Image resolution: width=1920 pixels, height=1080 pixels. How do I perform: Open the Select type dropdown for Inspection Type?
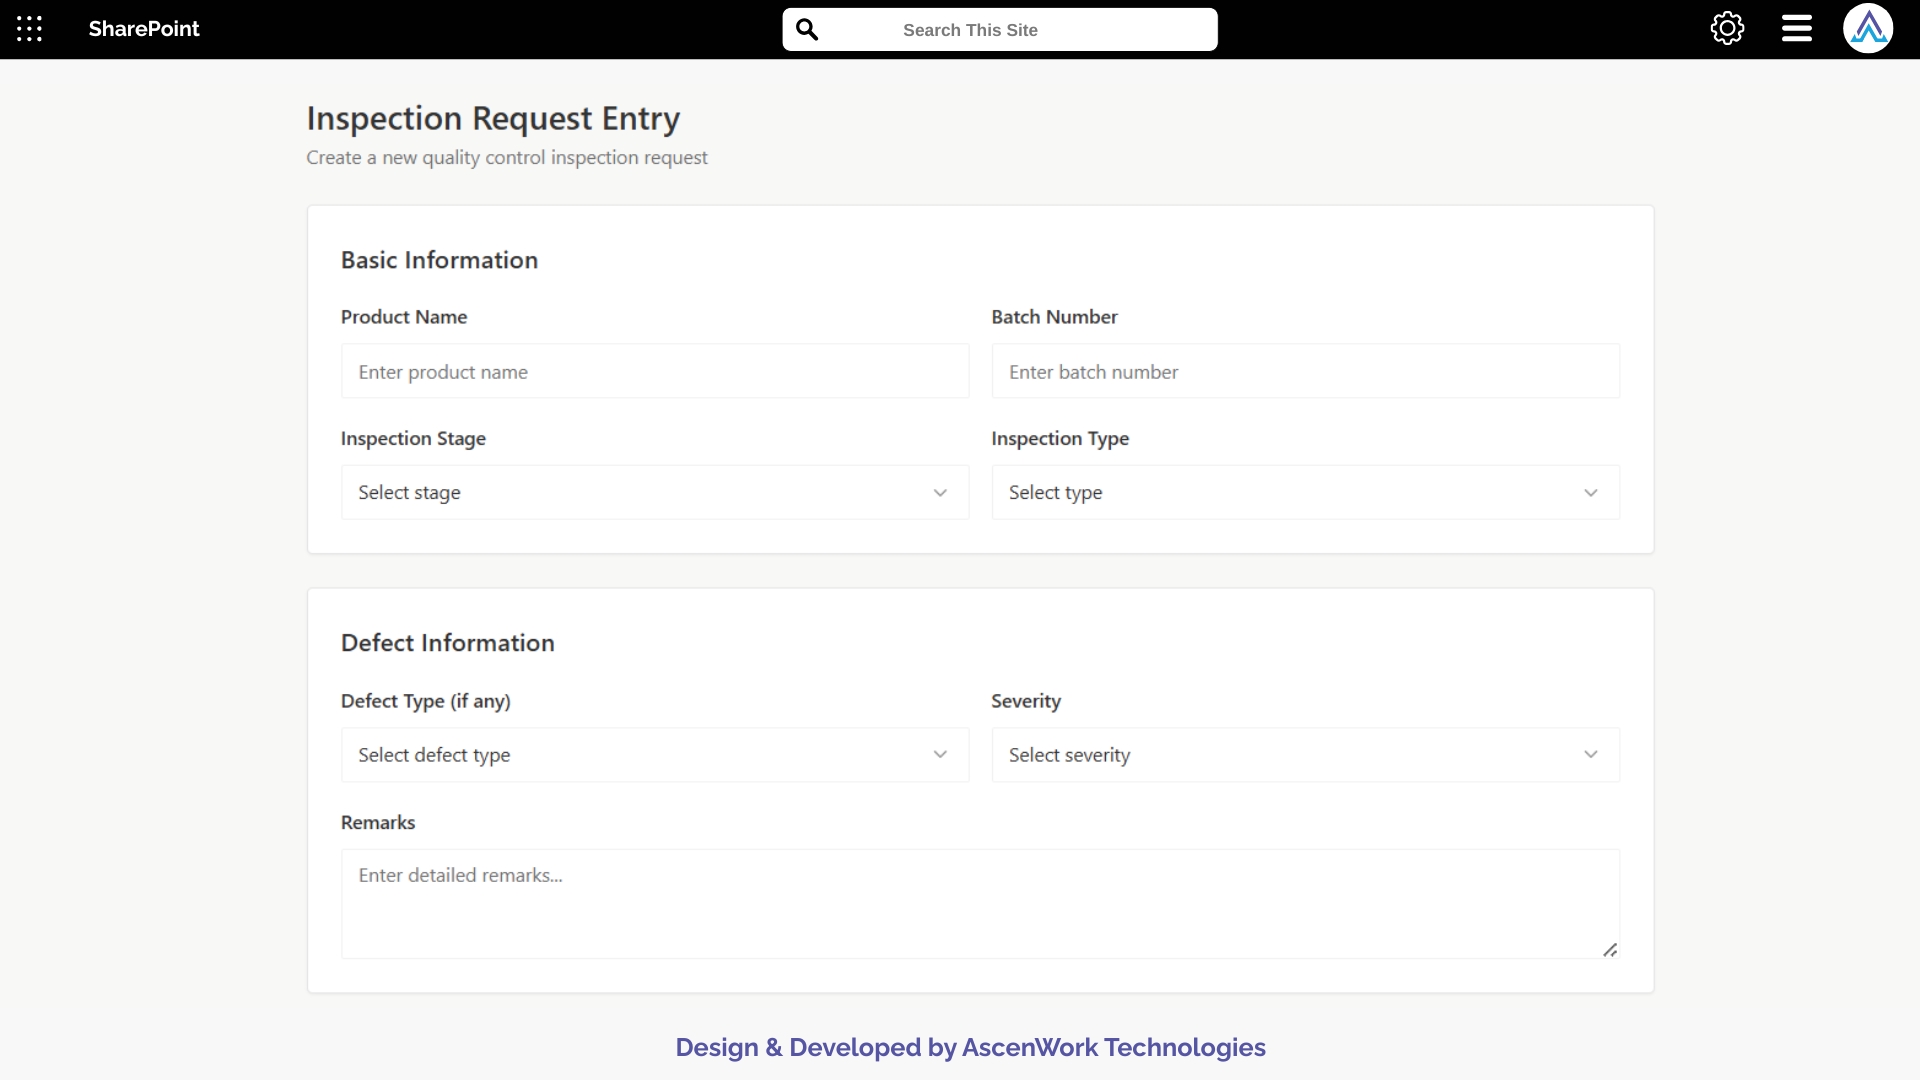[1305, 492]
